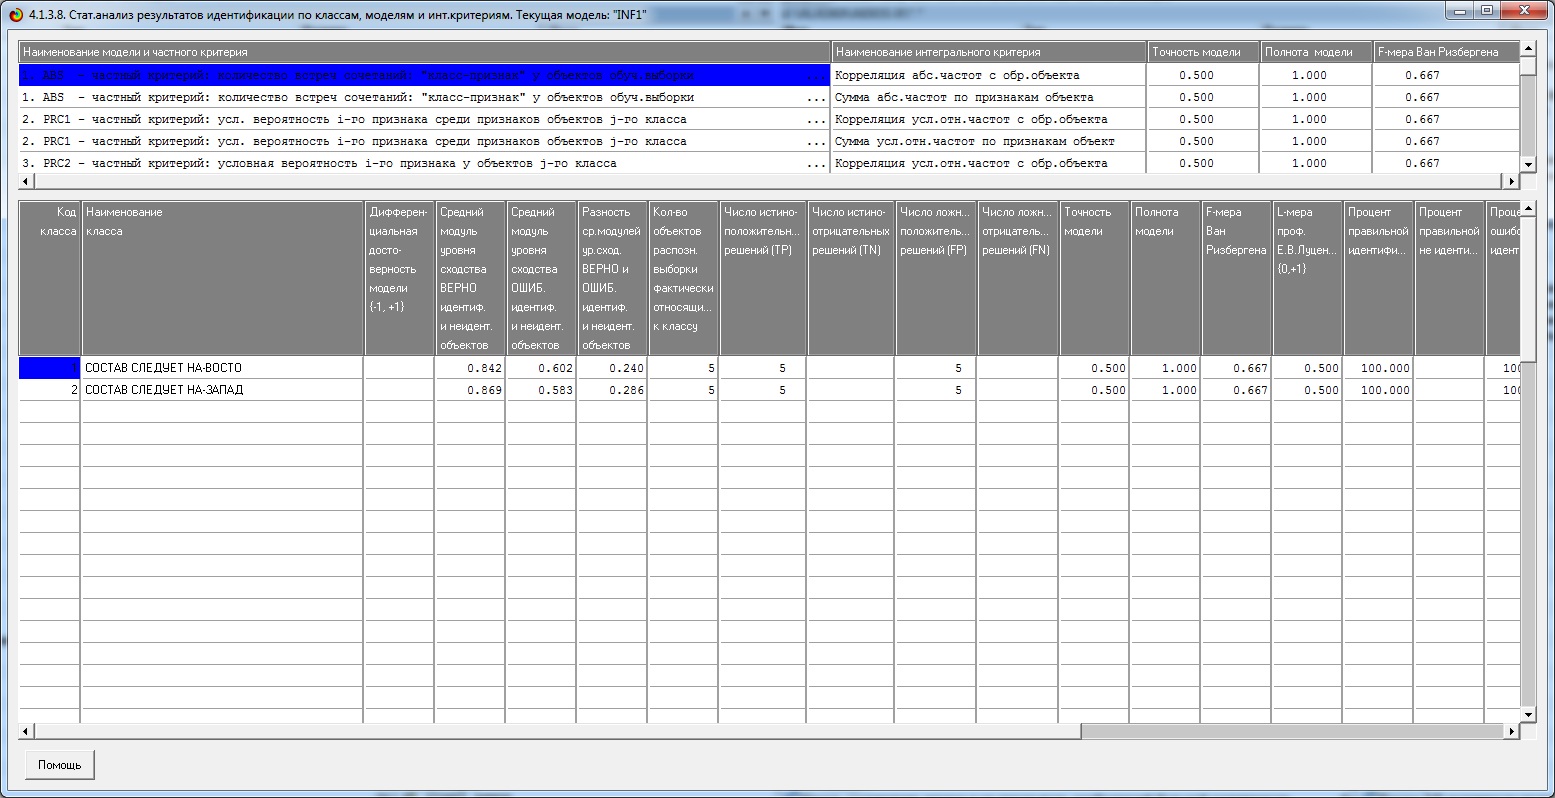Click the application icon in the title bar
Viewport: 1555px width, 798px height.
tap(15, 15)
